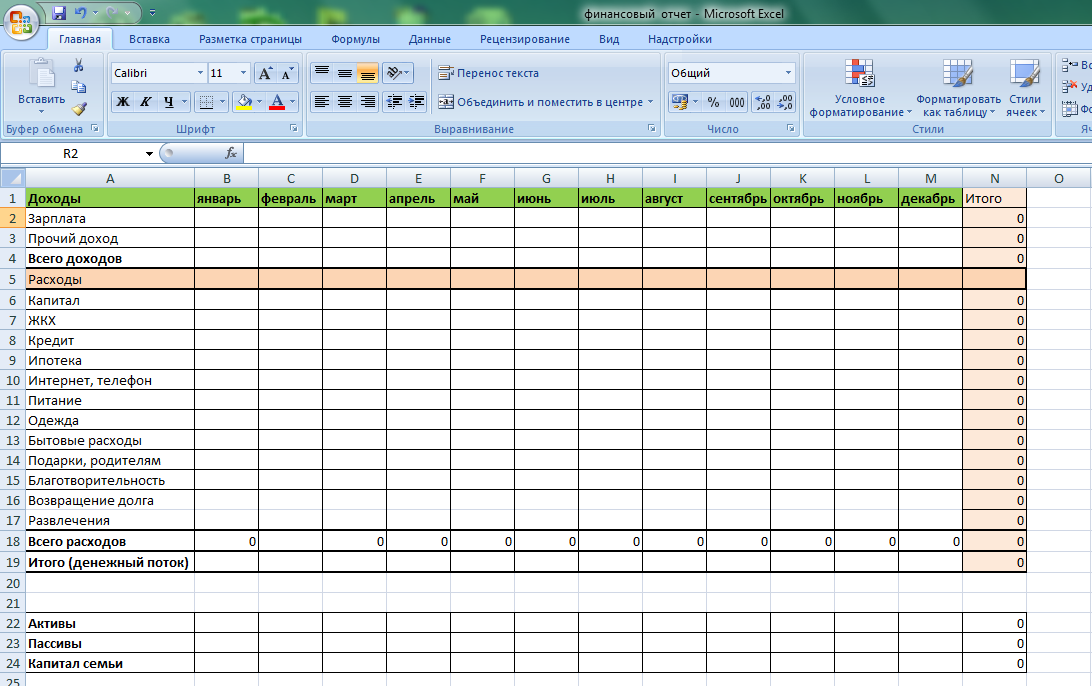The image size is (1092, 686).
Task: Switch to the Вид tab
Action: tap(609, 39)
